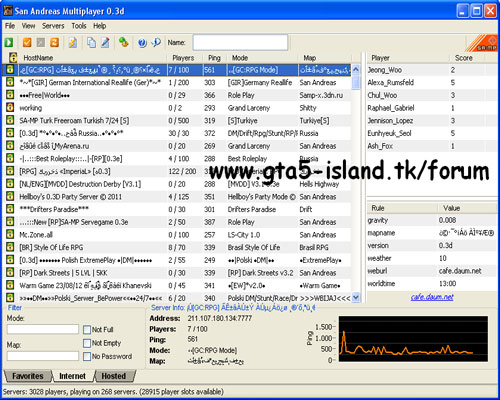This screenshot has height=400, width=500.
Task: Select the [GC:RPG] server row
Action: click(177, 70)
